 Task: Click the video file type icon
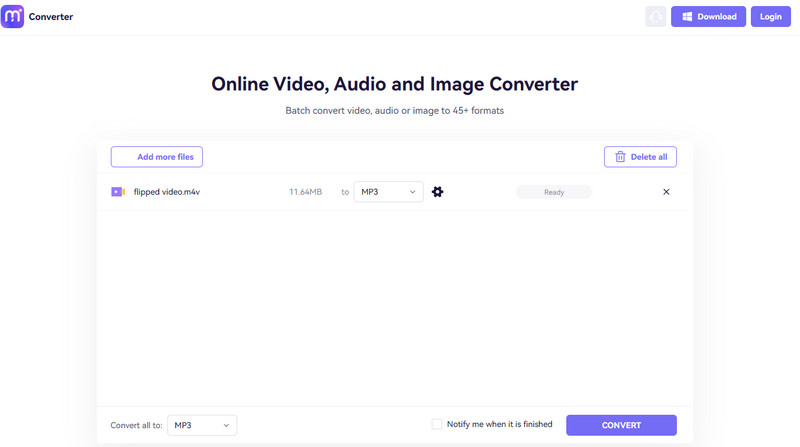pos(118,192)
